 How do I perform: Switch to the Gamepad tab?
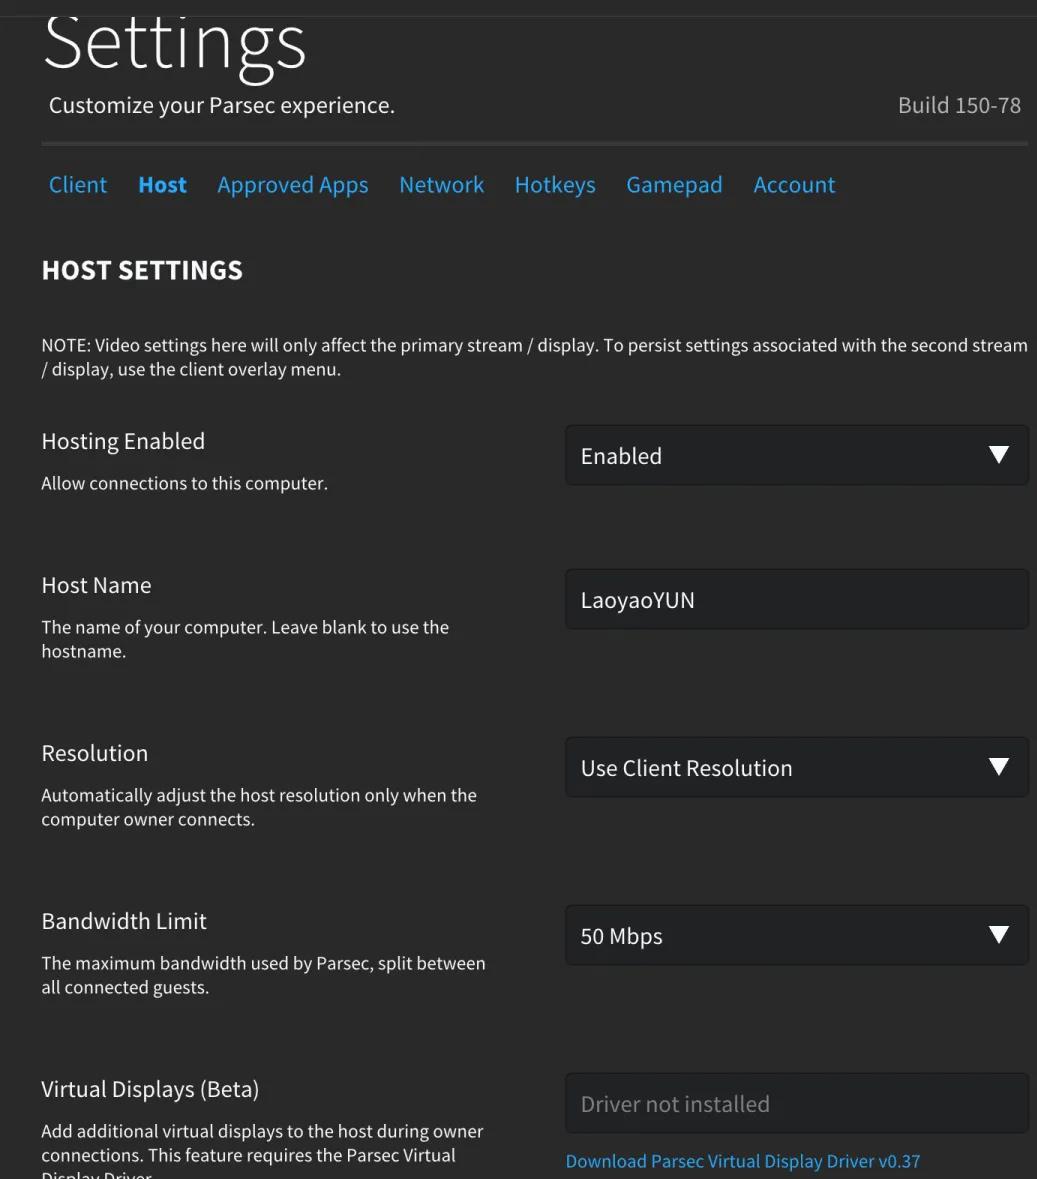click(674, 185)
